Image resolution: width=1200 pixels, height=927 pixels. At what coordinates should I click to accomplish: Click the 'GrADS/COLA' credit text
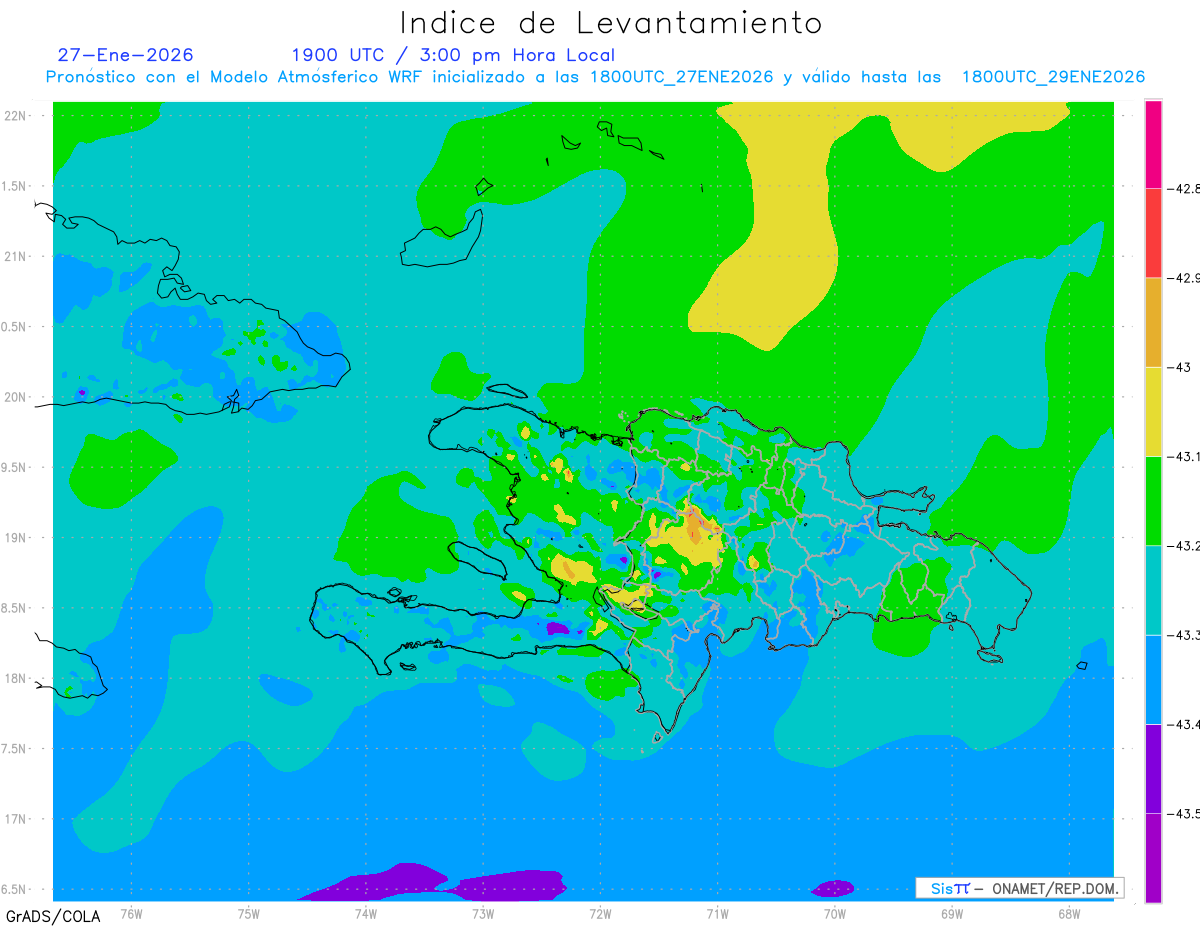53,916
